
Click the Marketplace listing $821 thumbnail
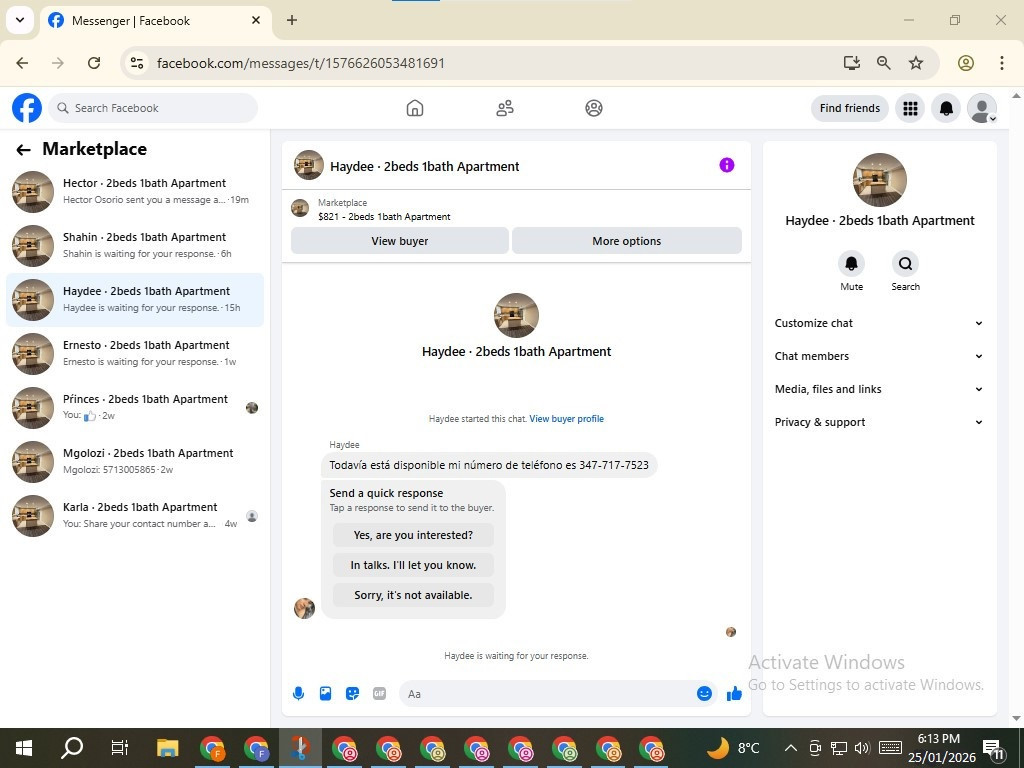click(300, 209)
